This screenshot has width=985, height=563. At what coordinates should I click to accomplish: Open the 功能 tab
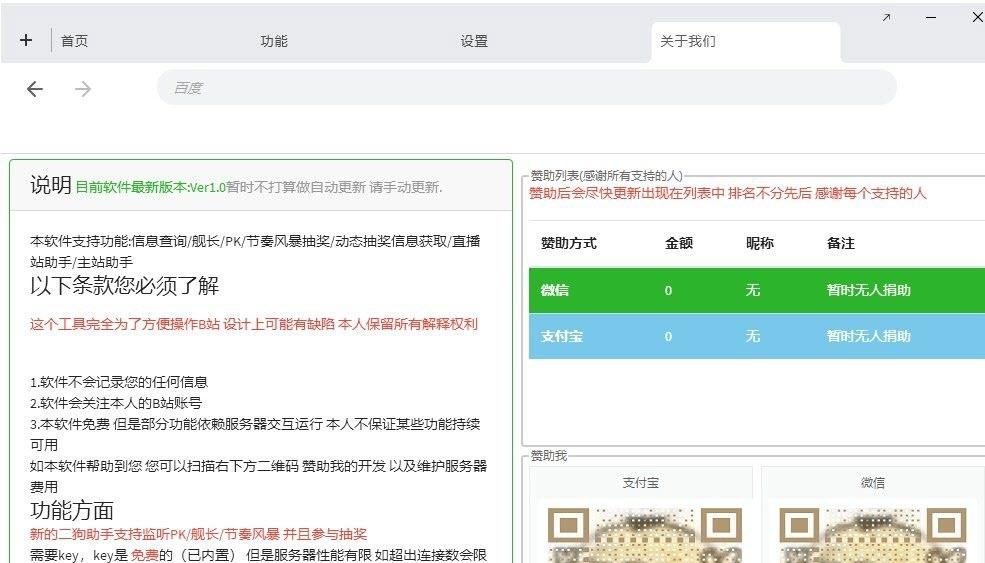(x=274, y=41)
